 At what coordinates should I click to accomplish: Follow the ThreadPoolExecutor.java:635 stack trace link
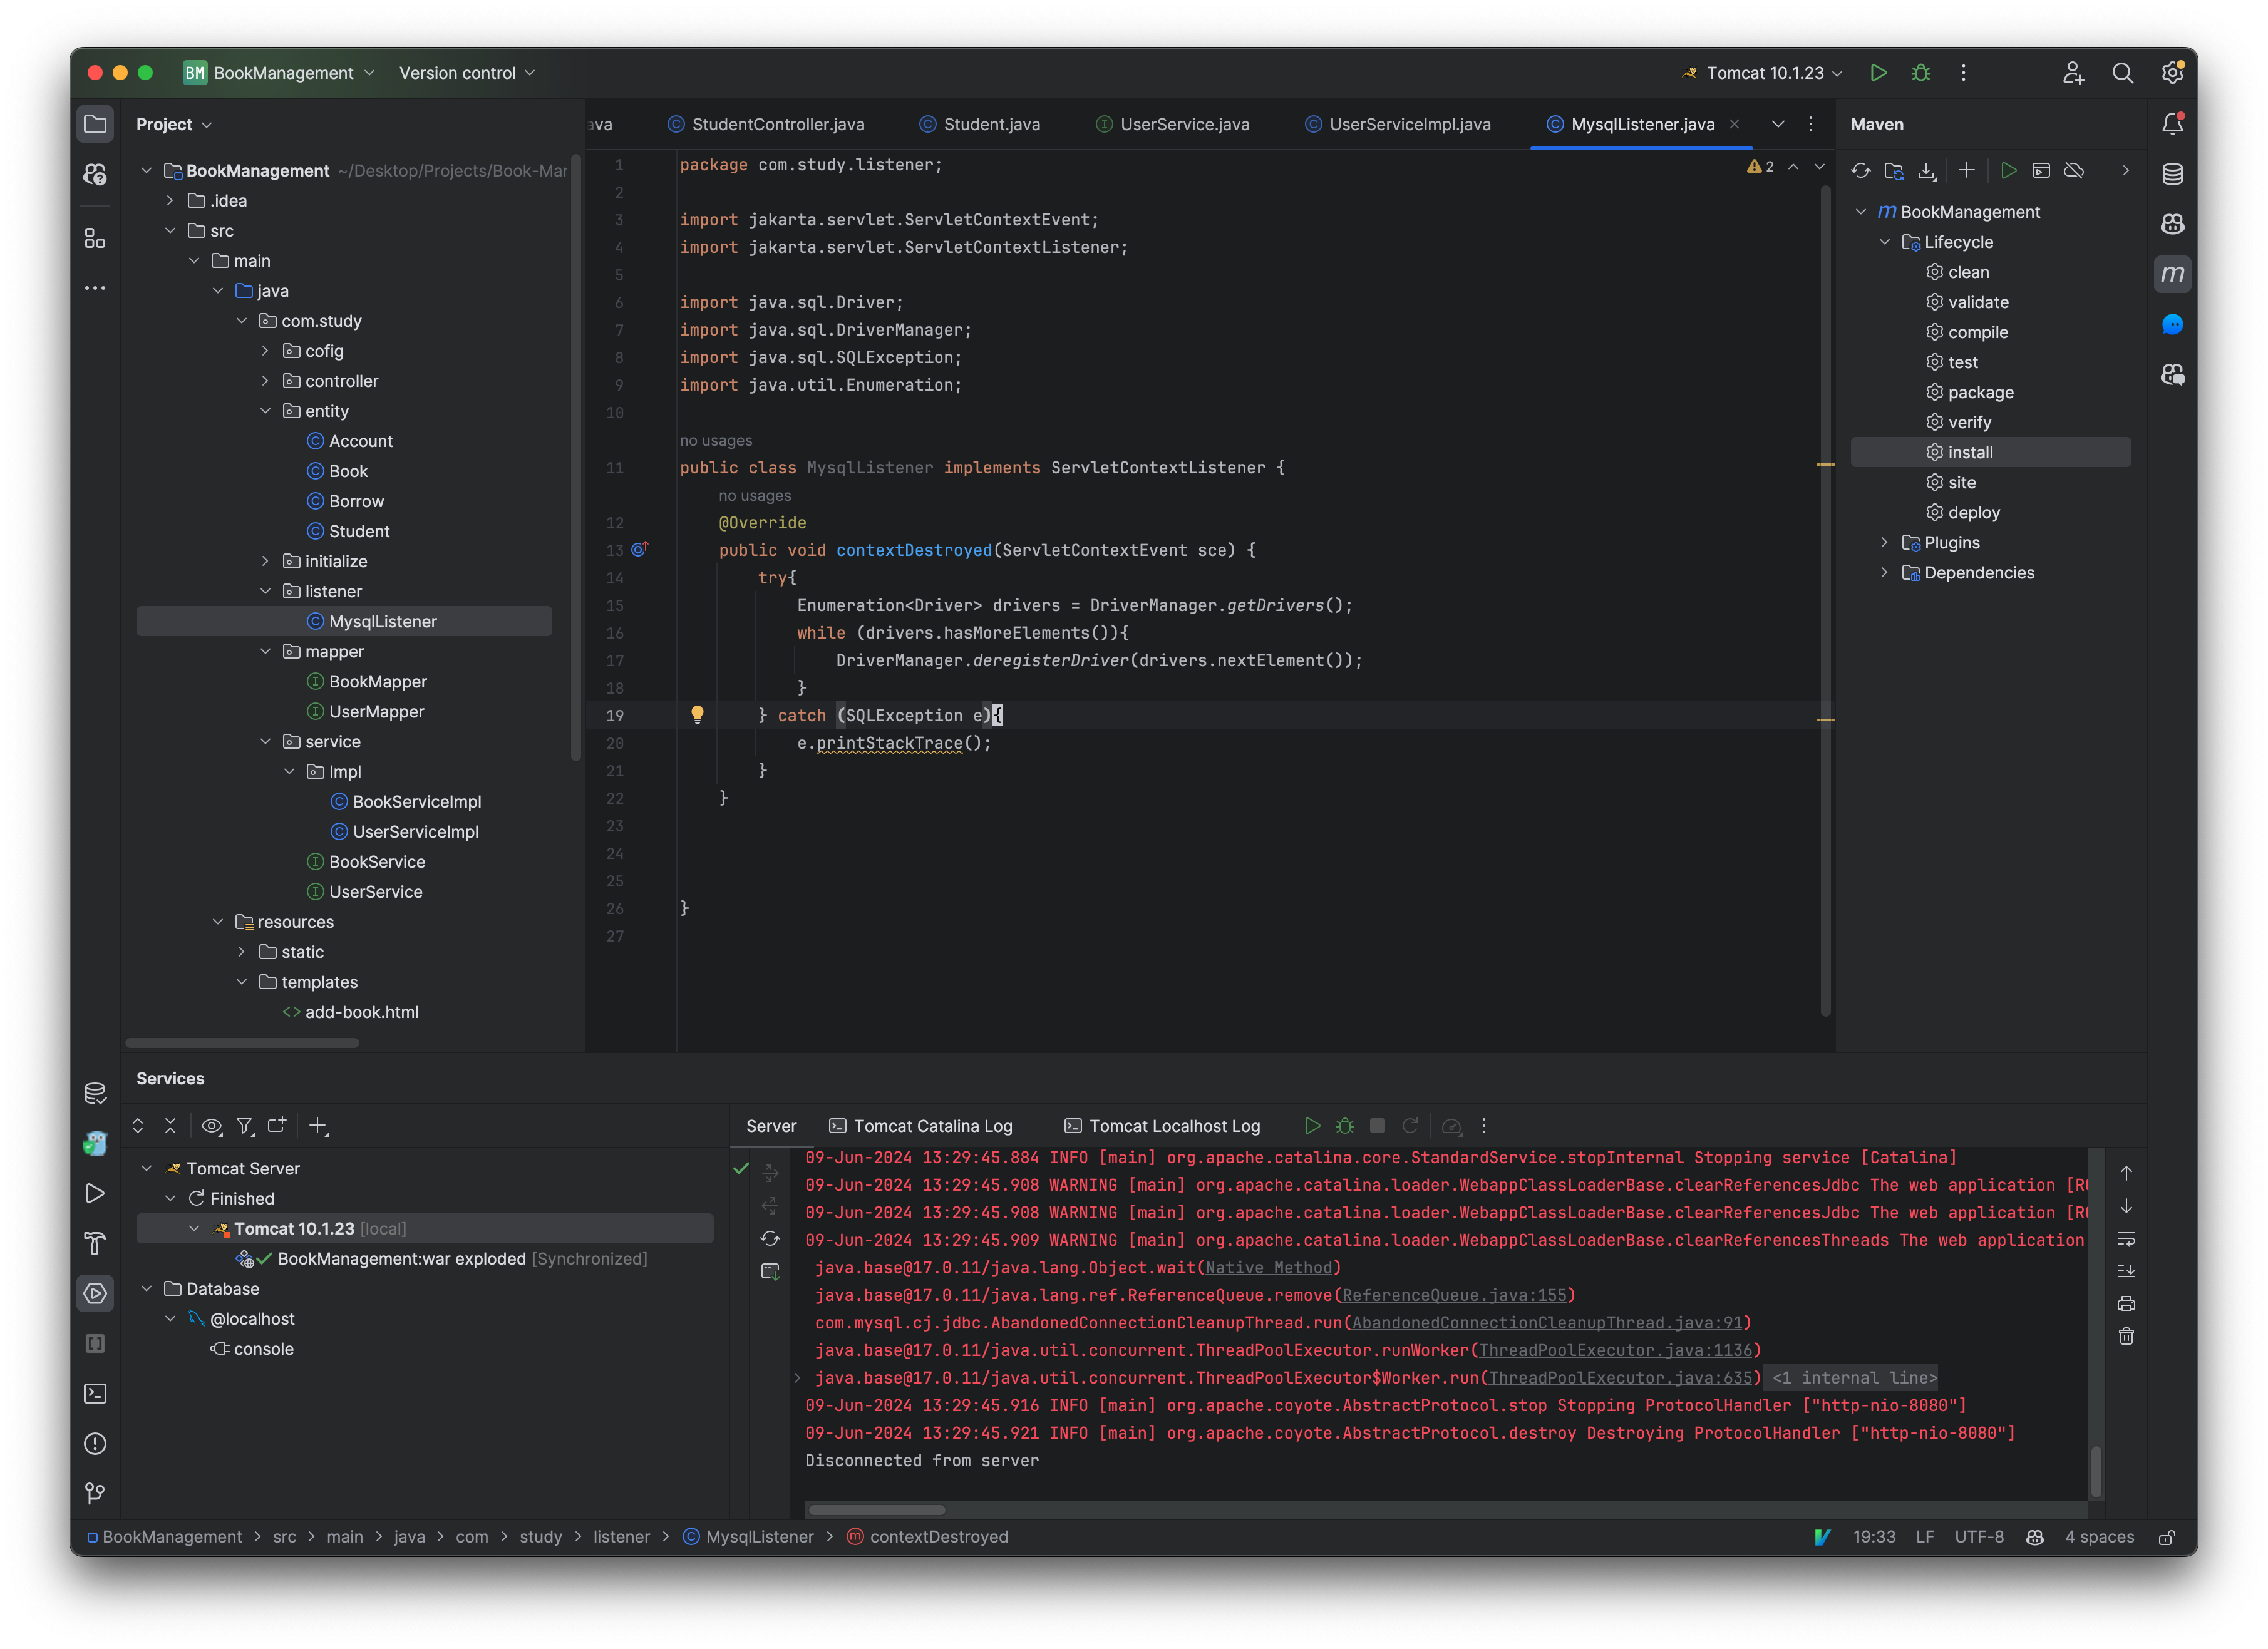point(1621,1377)
